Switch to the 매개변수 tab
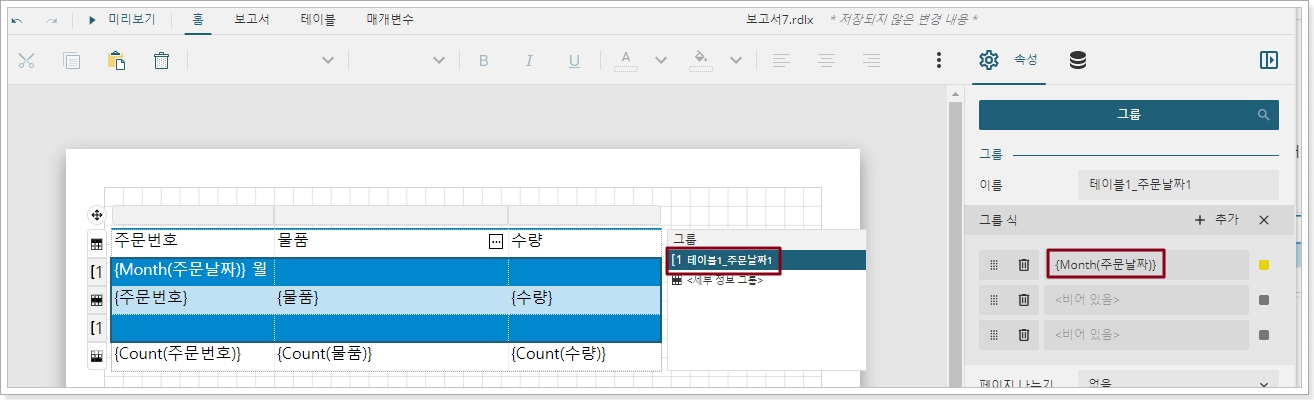Viewport: 1314px width, 400px height. (x=390, y=19)
